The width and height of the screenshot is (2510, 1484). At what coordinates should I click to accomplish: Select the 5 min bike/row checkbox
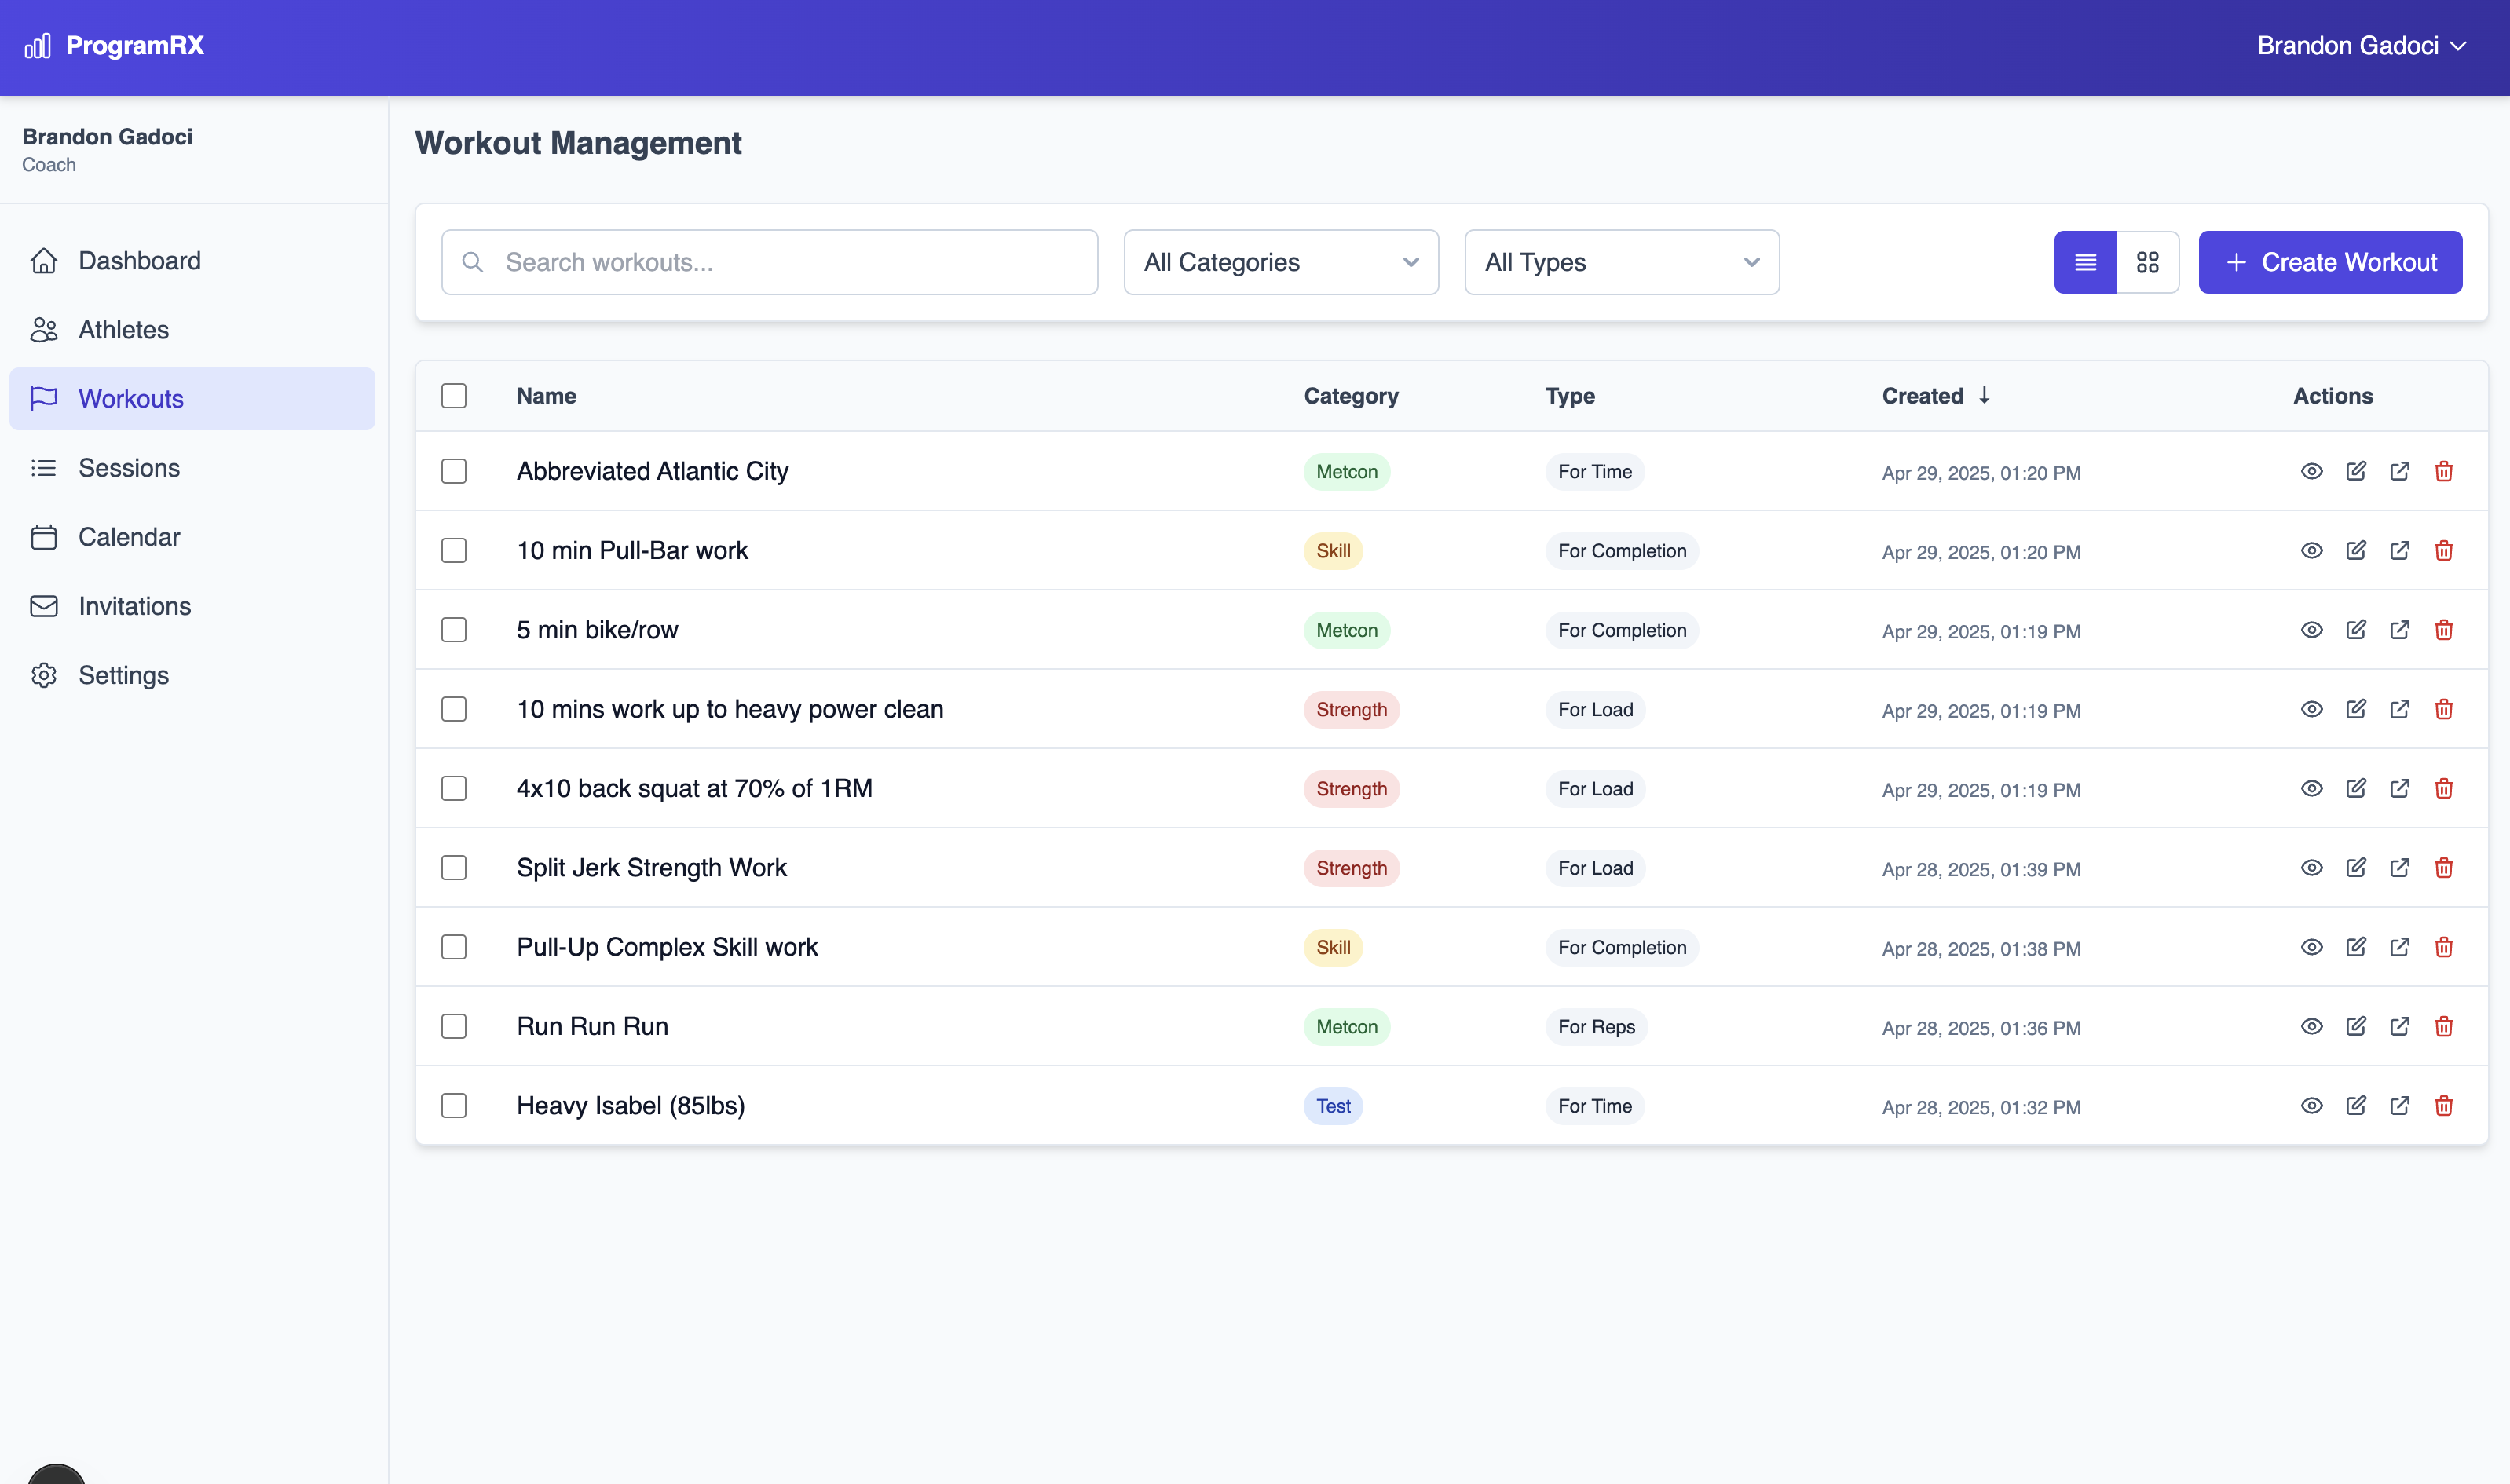pos(454,630)
